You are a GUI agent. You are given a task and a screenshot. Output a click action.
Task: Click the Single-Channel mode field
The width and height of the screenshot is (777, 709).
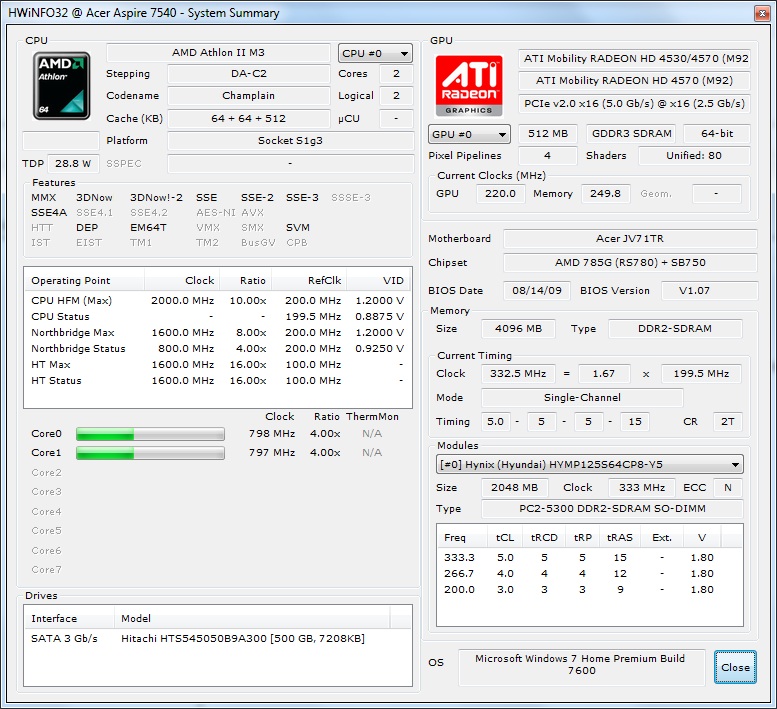coord(582,398)
